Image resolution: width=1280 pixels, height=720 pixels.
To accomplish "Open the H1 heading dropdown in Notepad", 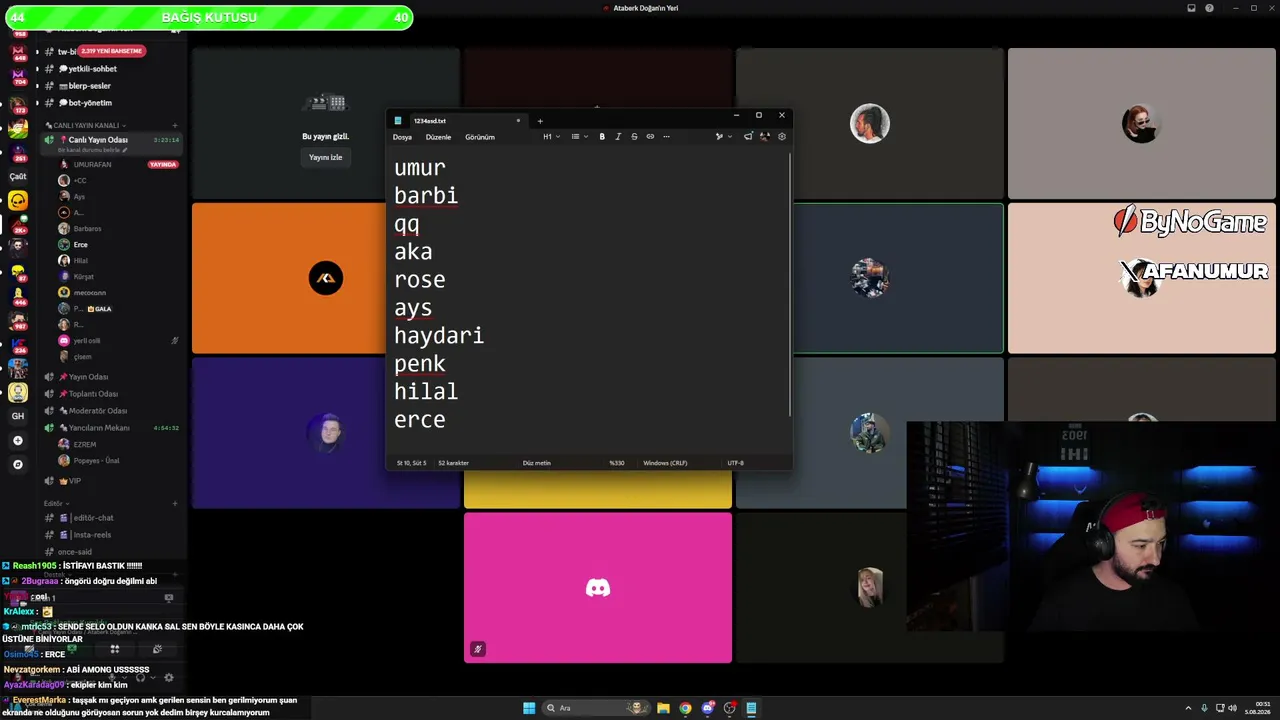I will pyautogui.click(x=551, y=137).
